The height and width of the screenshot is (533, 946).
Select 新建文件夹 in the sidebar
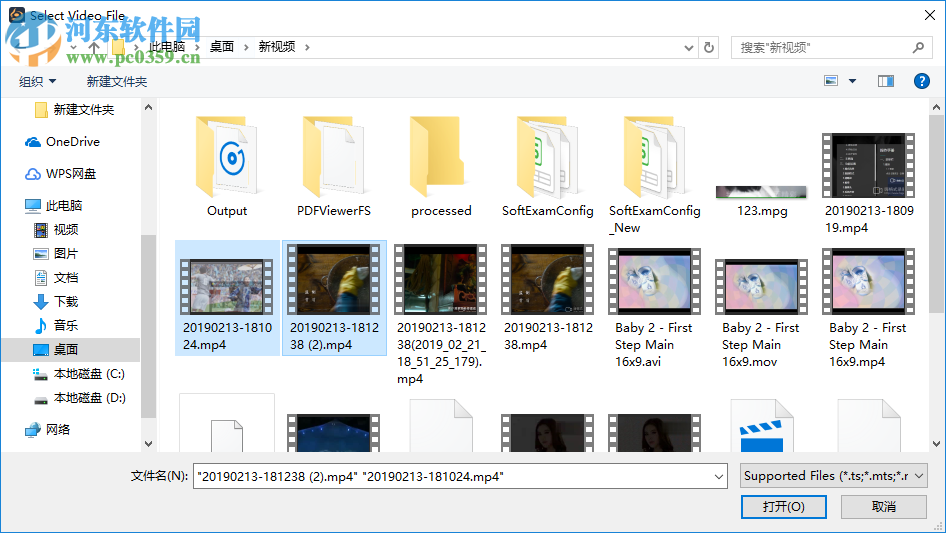pos(74,110)
